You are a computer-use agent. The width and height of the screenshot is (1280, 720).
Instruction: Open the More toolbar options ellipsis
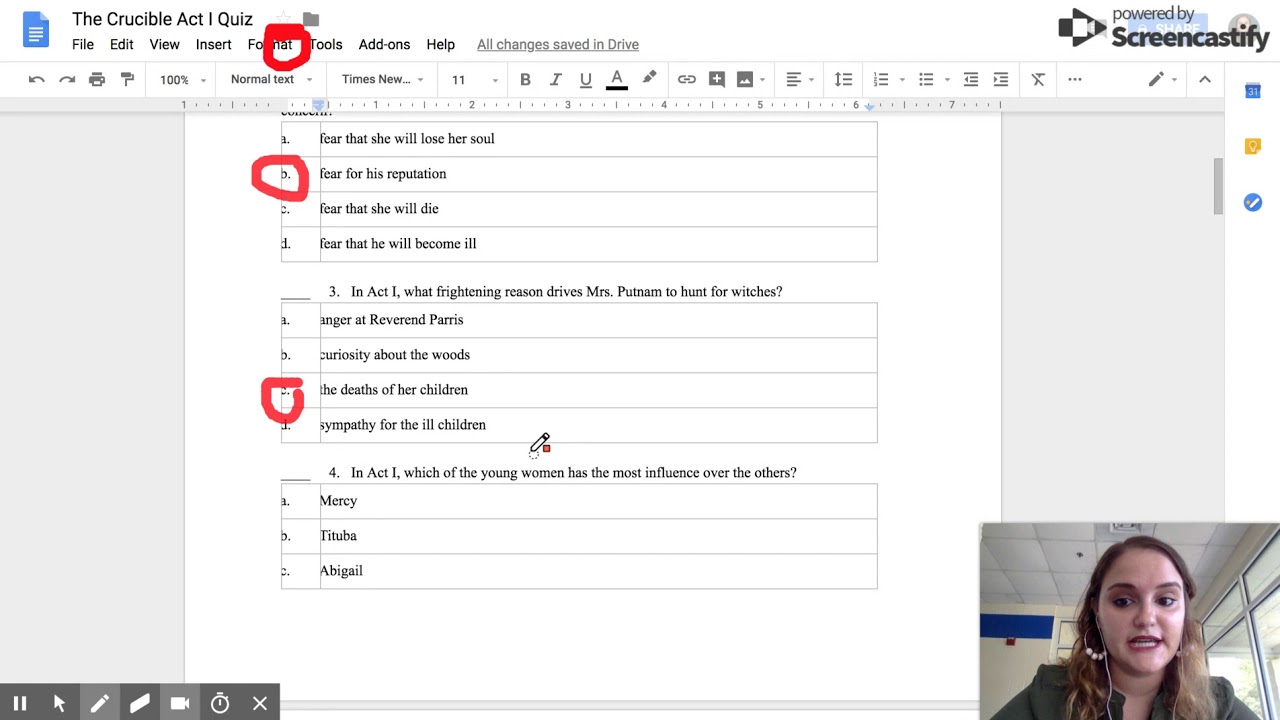[1075, 80]
